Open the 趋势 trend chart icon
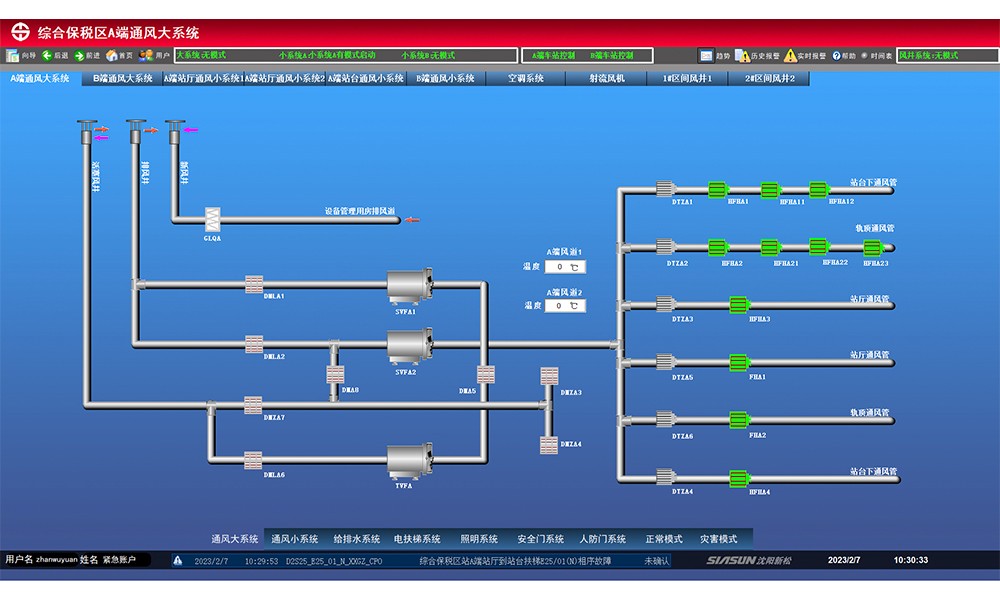 [707, 56]
